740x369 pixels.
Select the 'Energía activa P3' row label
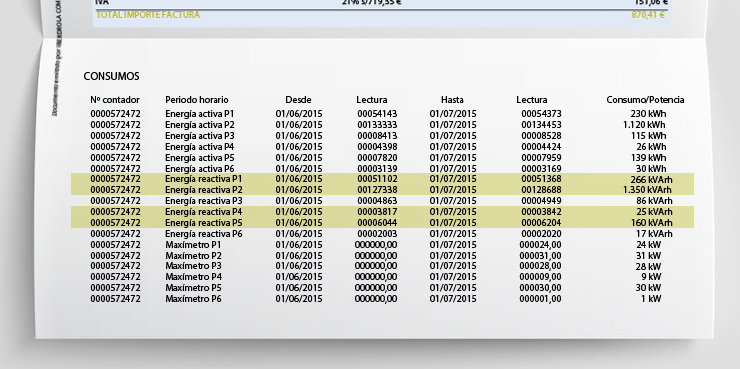[200, 136]
